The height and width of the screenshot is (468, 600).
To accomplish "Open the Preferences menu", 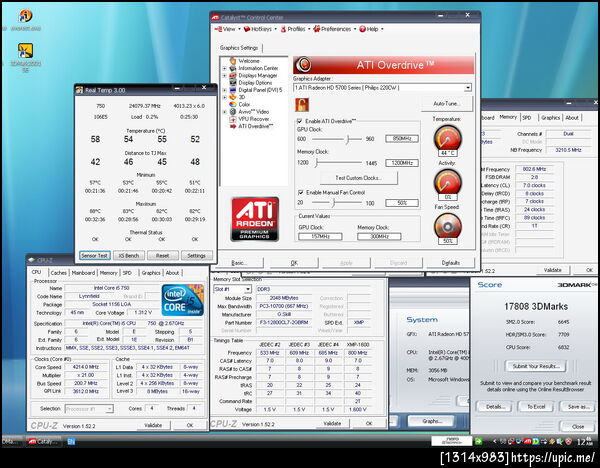I will (x=334, y=29).
